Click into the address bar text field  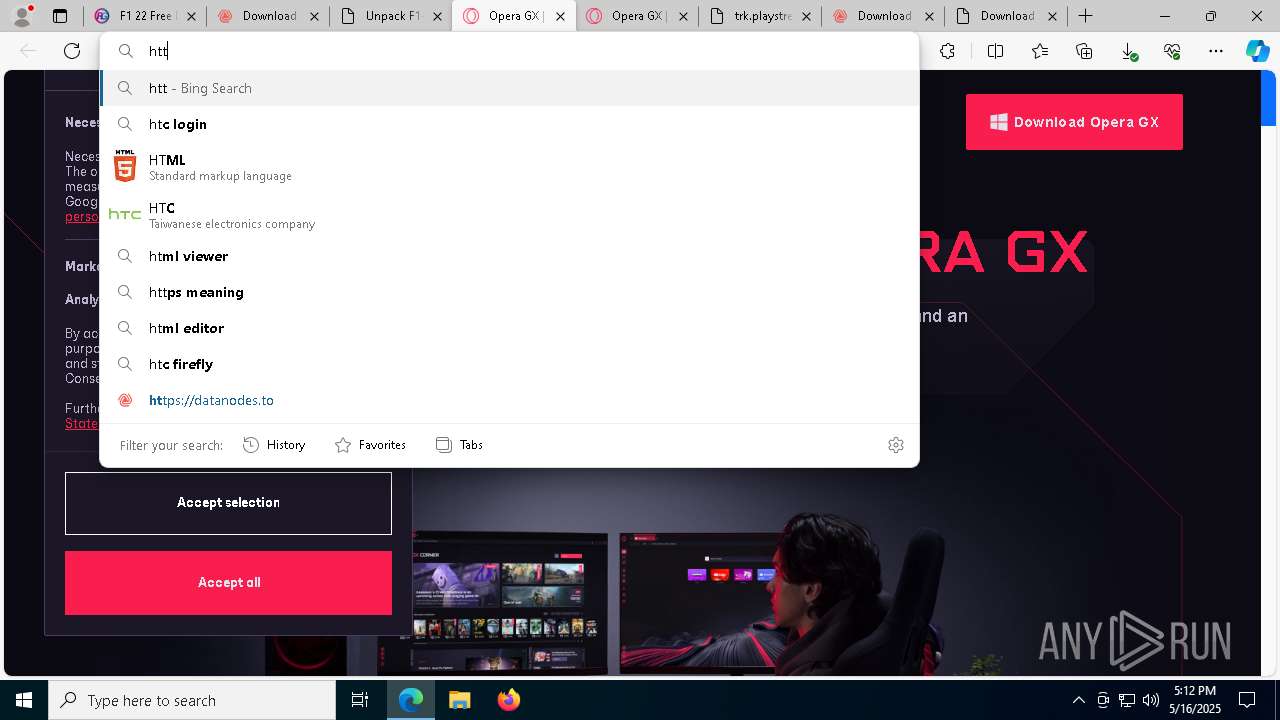[x=509, y=51]
